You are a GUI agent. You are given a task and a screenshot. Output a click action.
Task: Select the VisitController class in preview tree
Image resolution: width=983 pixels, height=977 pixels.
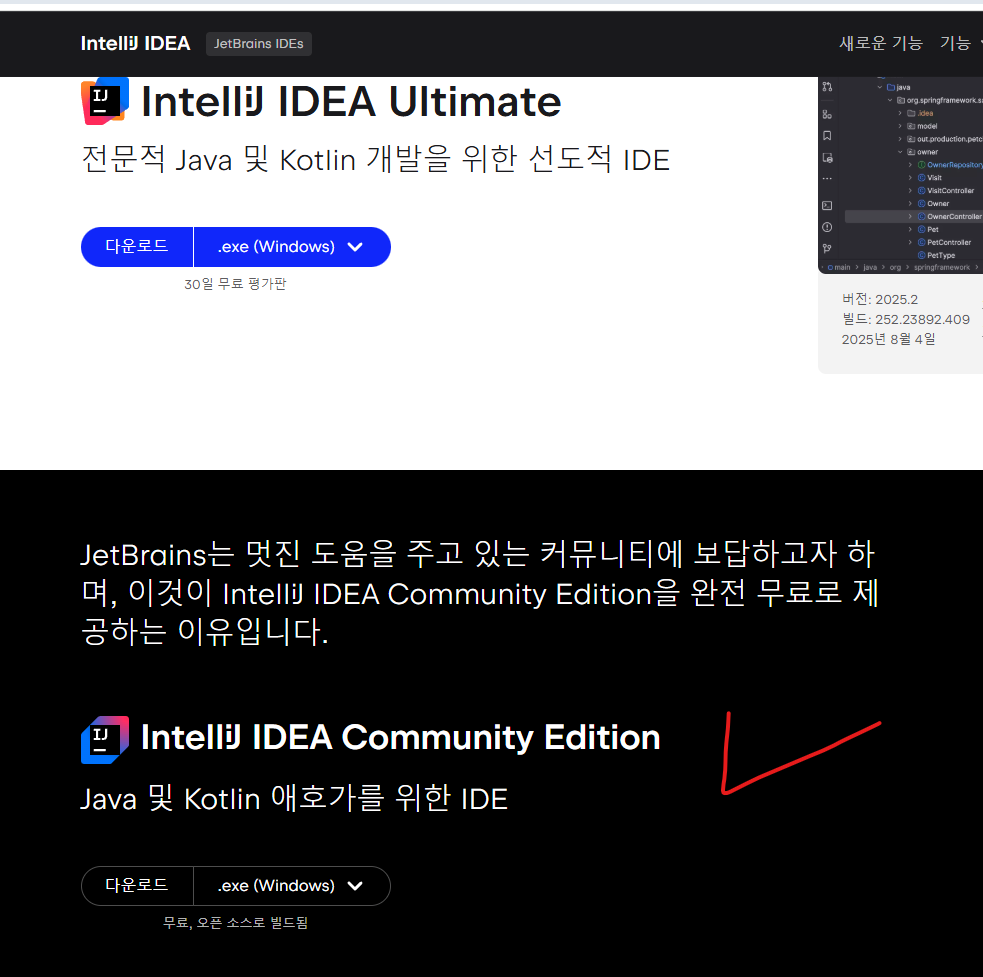tap(946, 191)
